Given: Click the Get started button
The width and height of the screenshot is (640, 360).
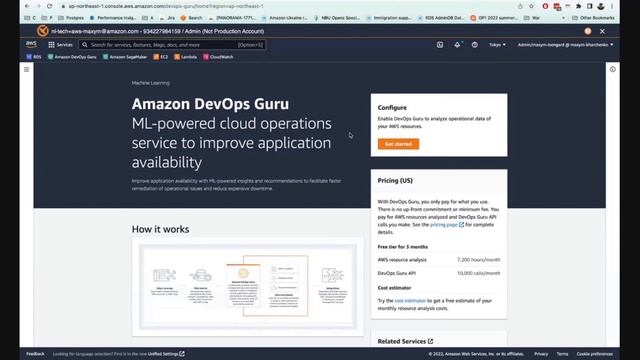Looking at the screenshot, I should 398,144.
